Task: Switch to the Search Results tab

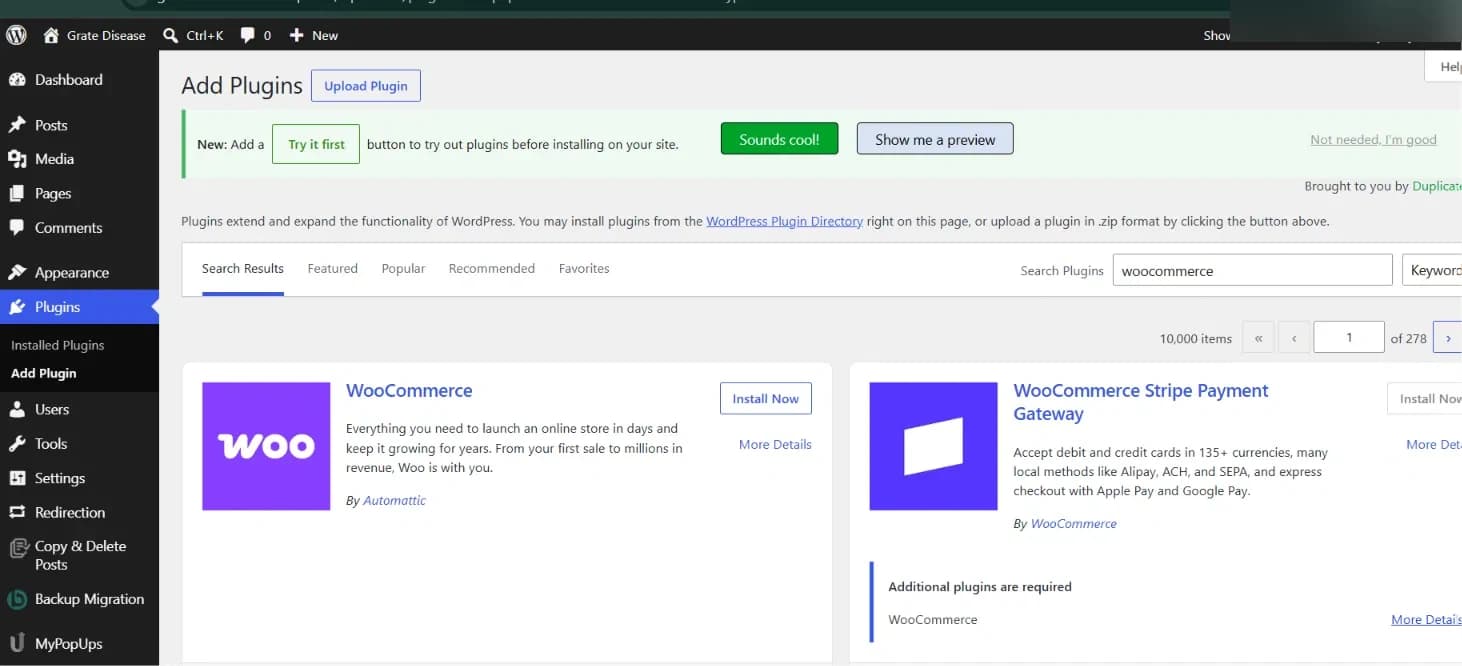Action: pyautogui.click(x=243, y=269)
